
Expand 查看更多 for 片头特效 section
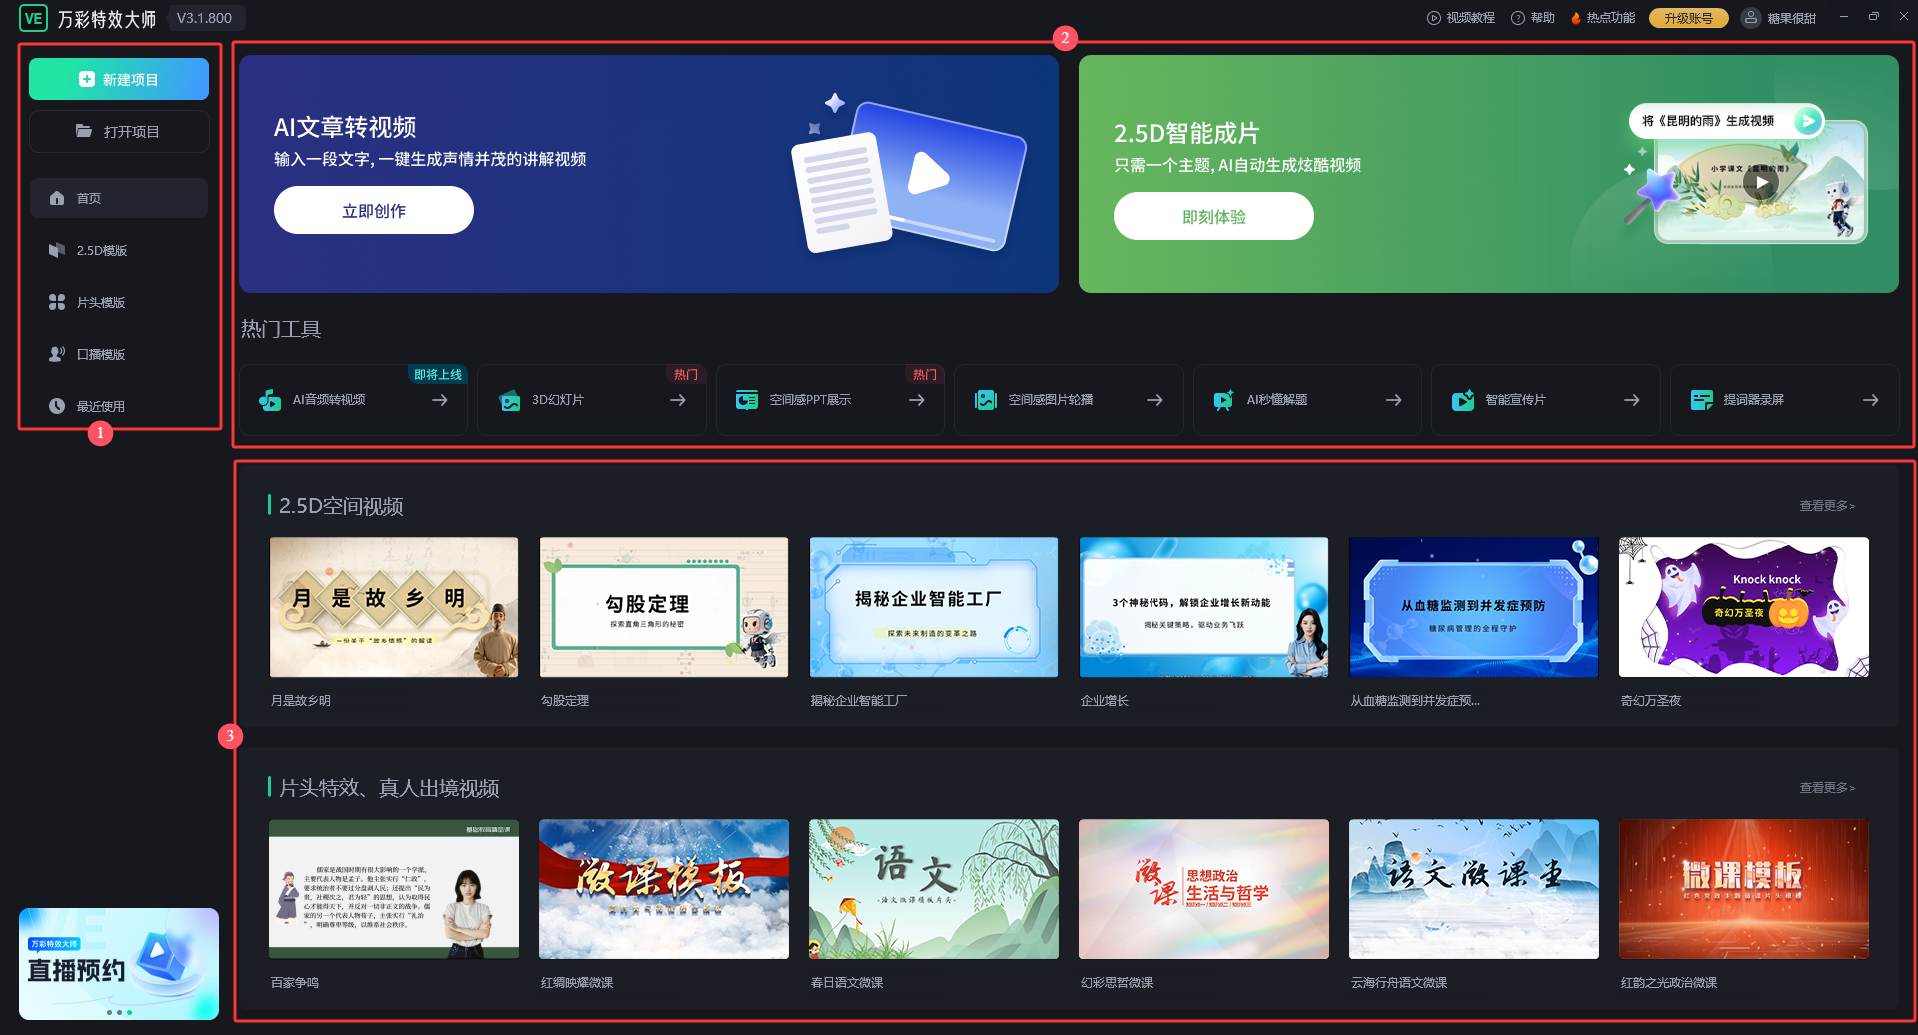[1826, 788]
